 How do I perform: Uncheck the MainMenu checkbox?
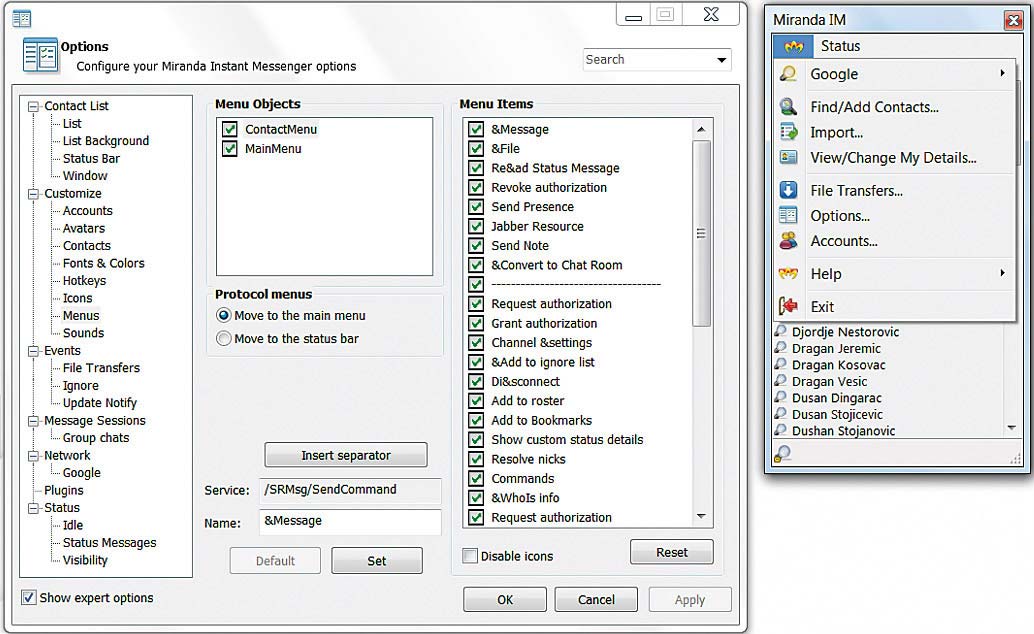click(x=229, y=148)
